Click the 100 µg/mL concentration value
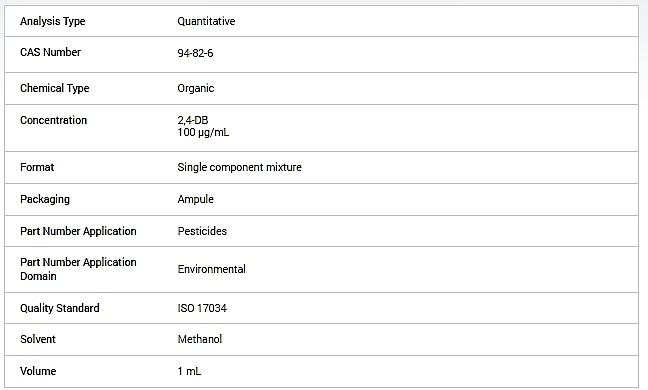The height and width of the screenshot is (390, 648). click(203, 133)
